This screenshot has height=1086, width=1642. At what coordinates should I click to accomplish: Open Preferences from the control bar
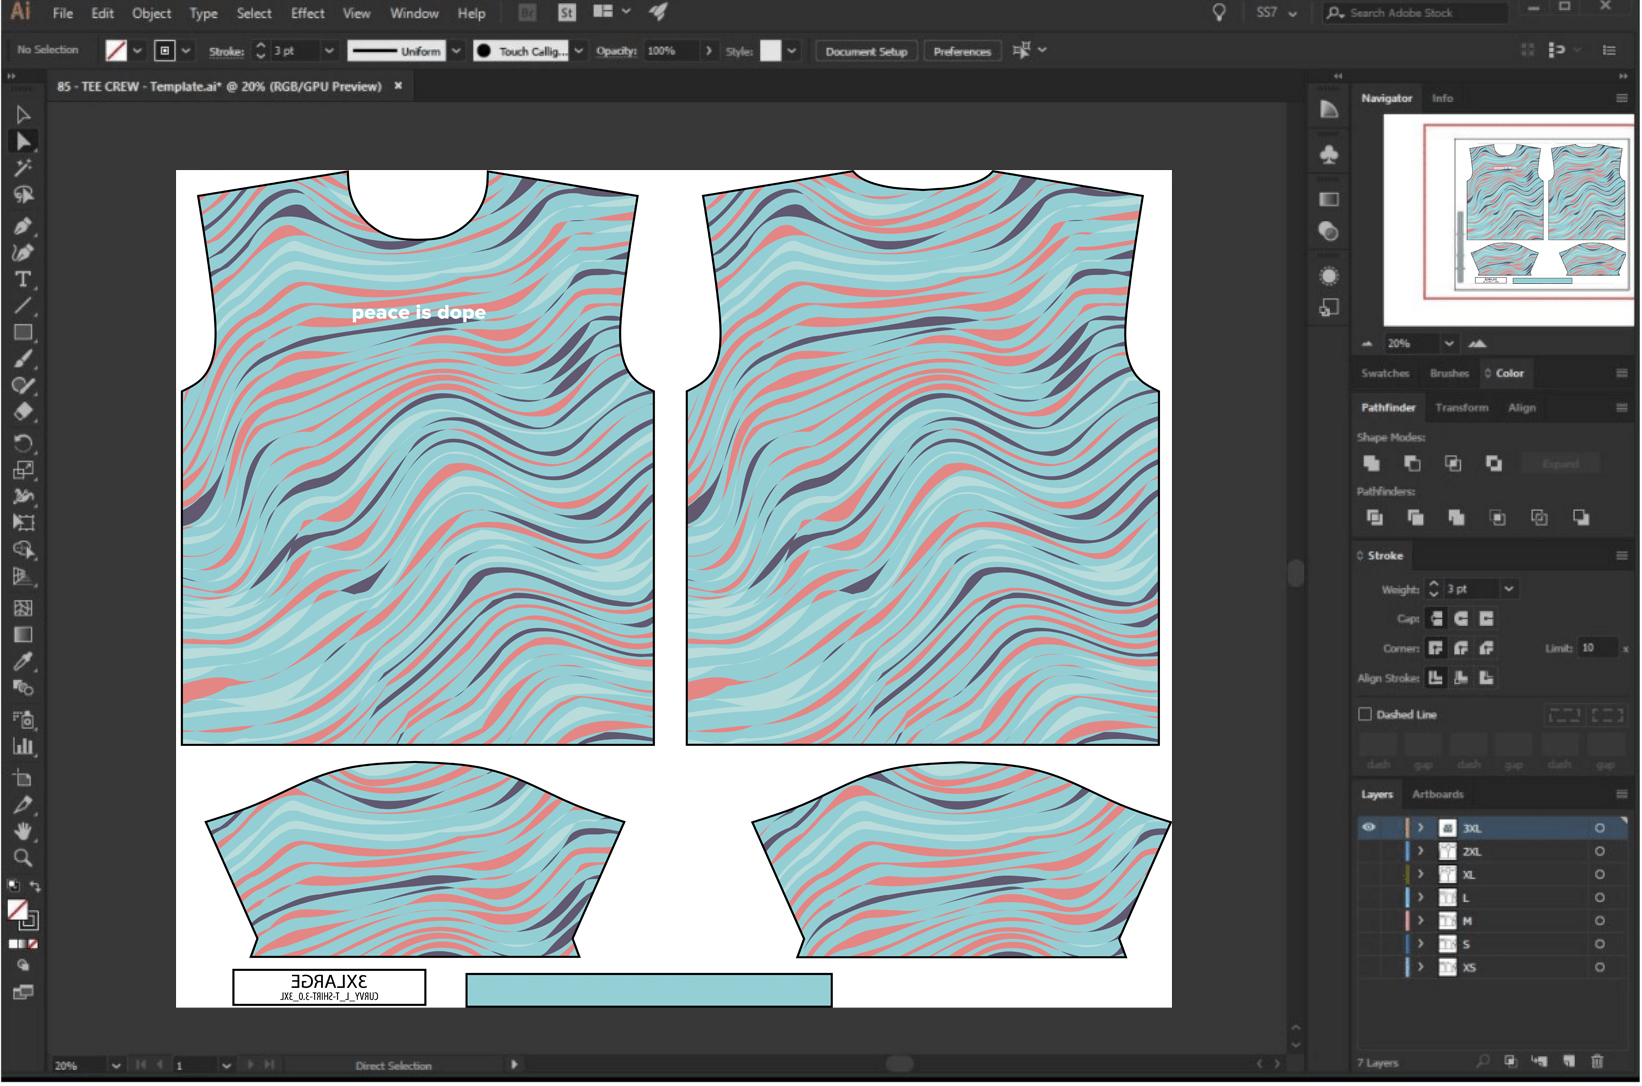coord(961,51)
